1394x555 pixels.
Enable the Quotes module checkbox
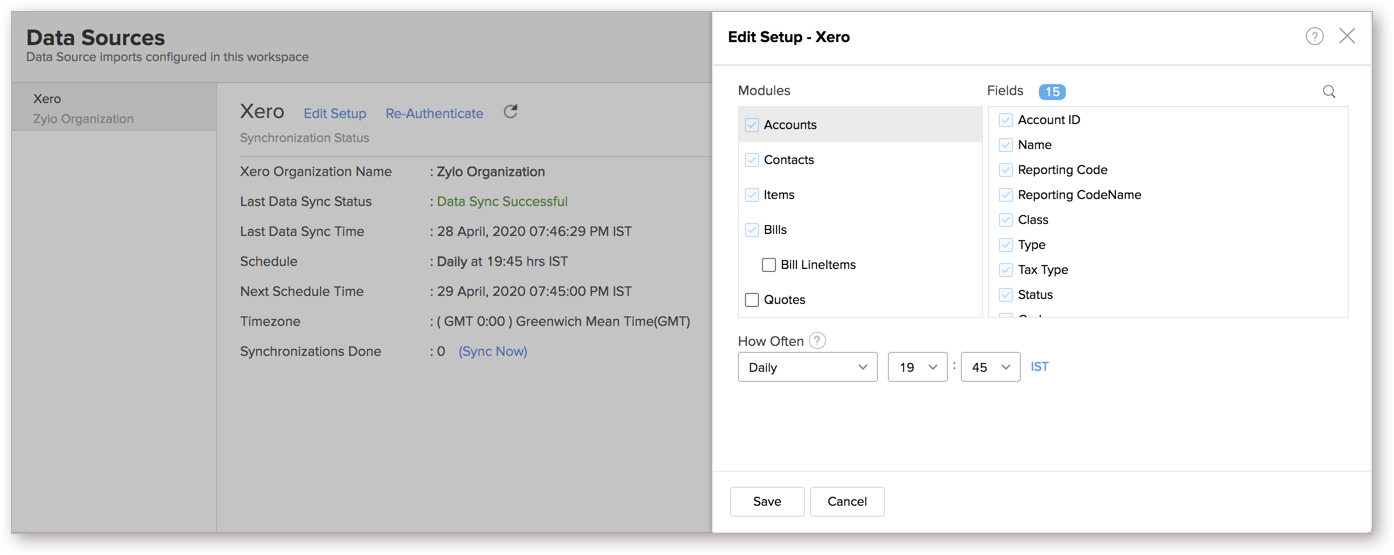click(752, 300)
